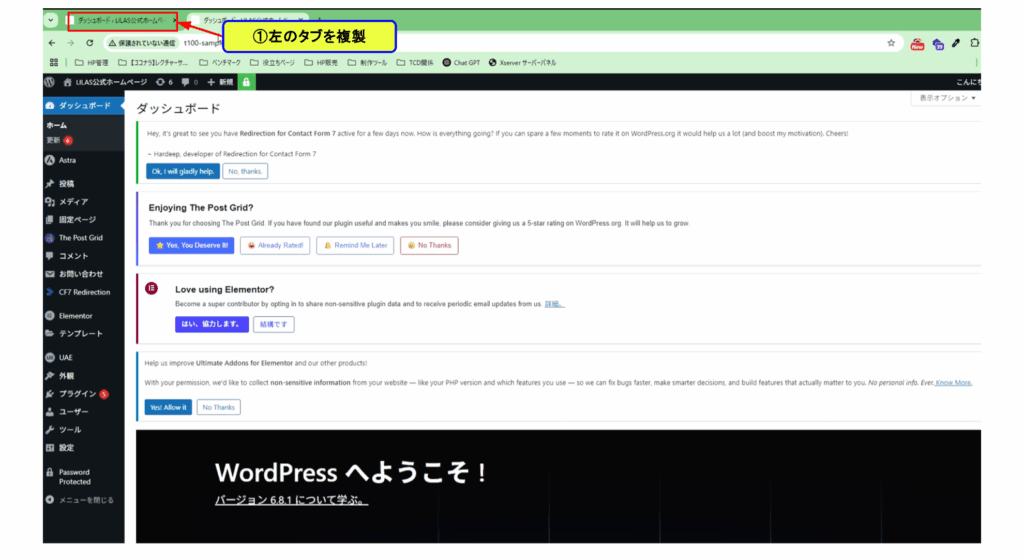The image size is (1024, 559).
Task: Click the 'Remind Me Later' button
Action: 355,246
